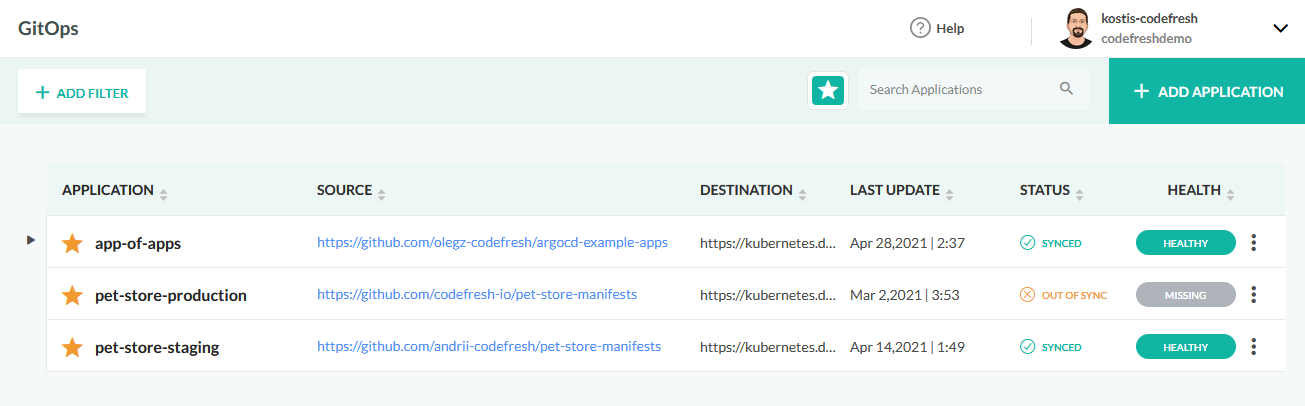Click the star icon beside pet-store-staging
The width and height of the screenshot is (1305, 406).
(72, 347)
